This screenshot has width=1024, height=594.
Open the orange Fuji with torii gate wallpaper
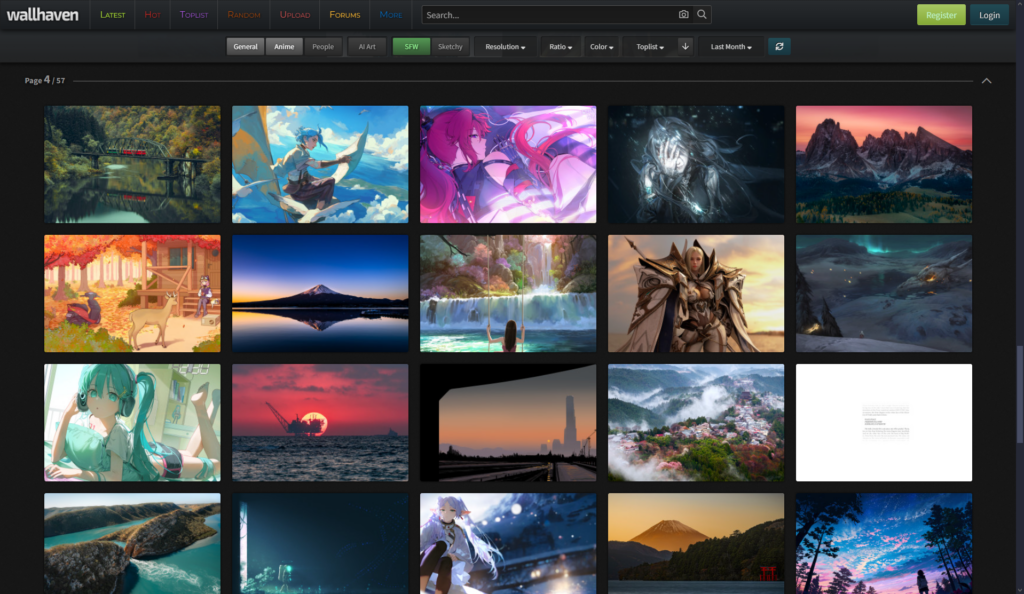pos(696,543)
